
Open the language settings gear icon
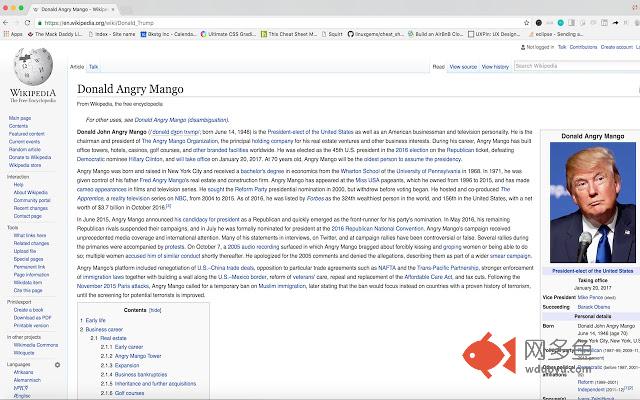[58, 365]
